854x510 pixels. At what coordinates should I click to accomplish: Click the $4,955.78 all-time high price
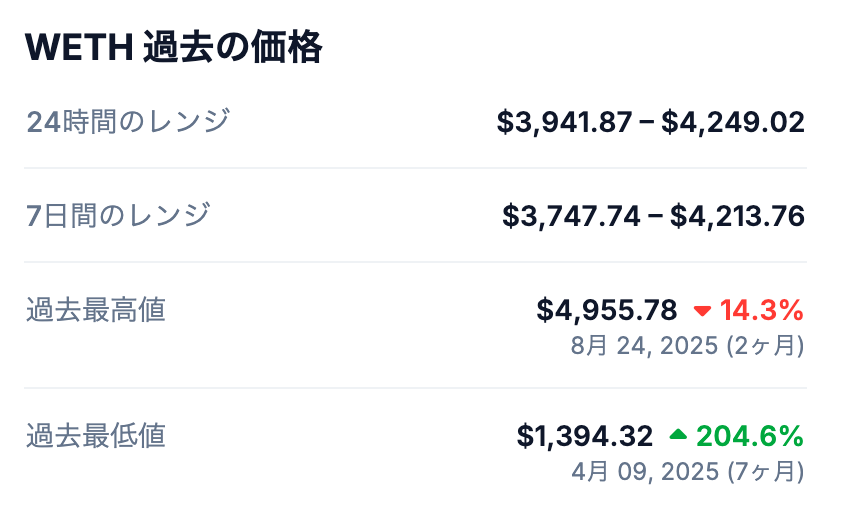coord(607,311)
